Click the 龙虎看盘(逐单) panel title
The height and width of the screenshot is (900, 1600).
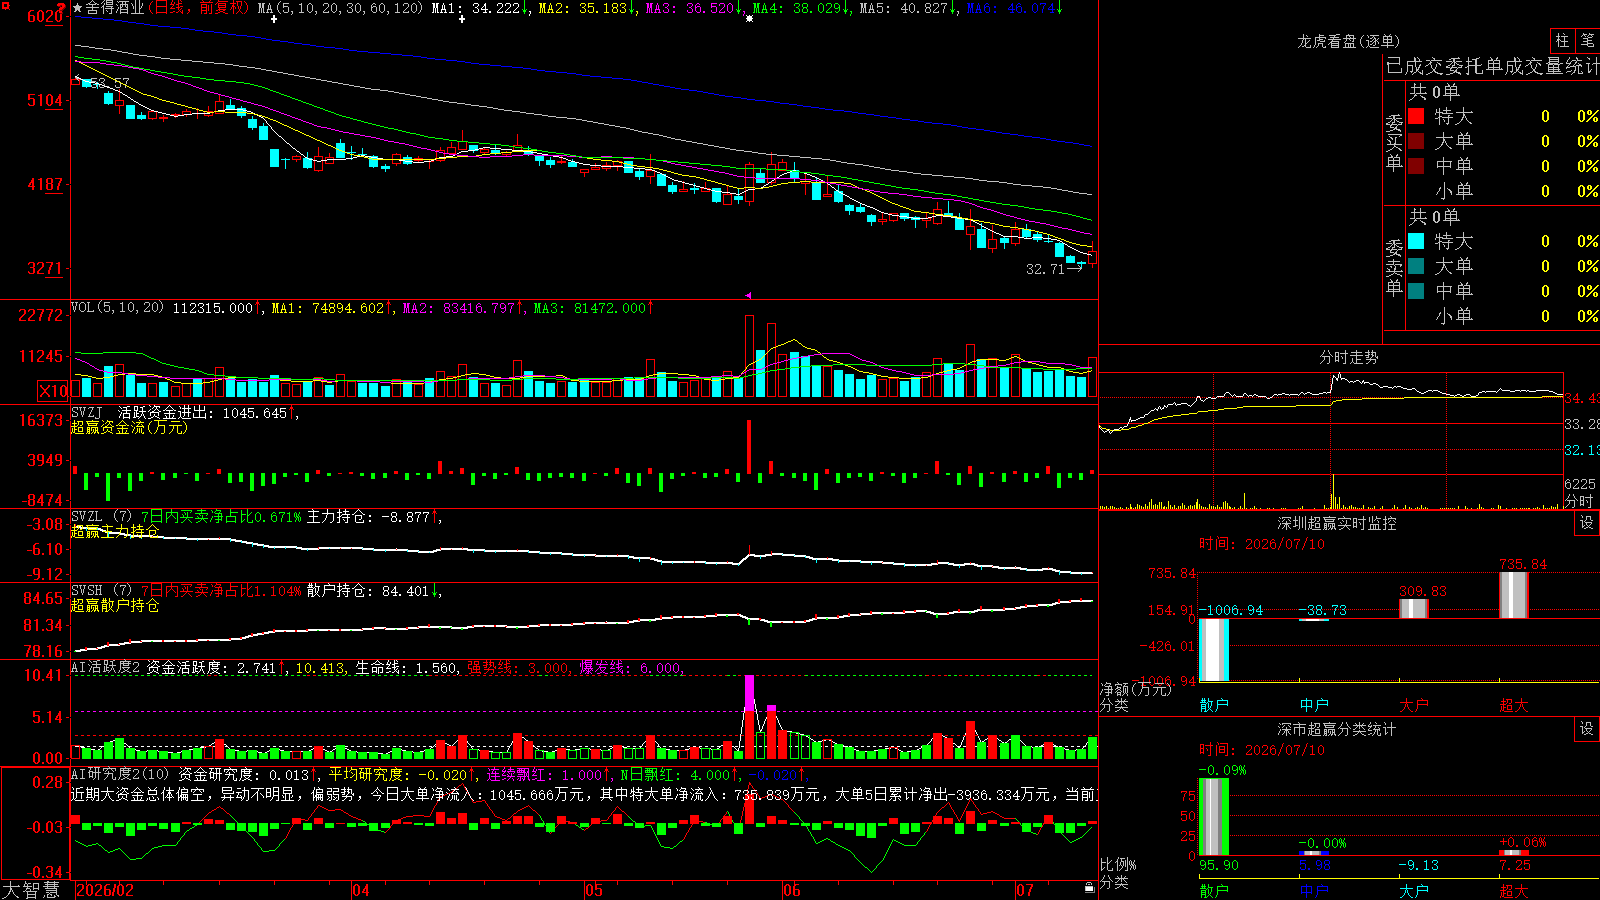coord(1349,41)
